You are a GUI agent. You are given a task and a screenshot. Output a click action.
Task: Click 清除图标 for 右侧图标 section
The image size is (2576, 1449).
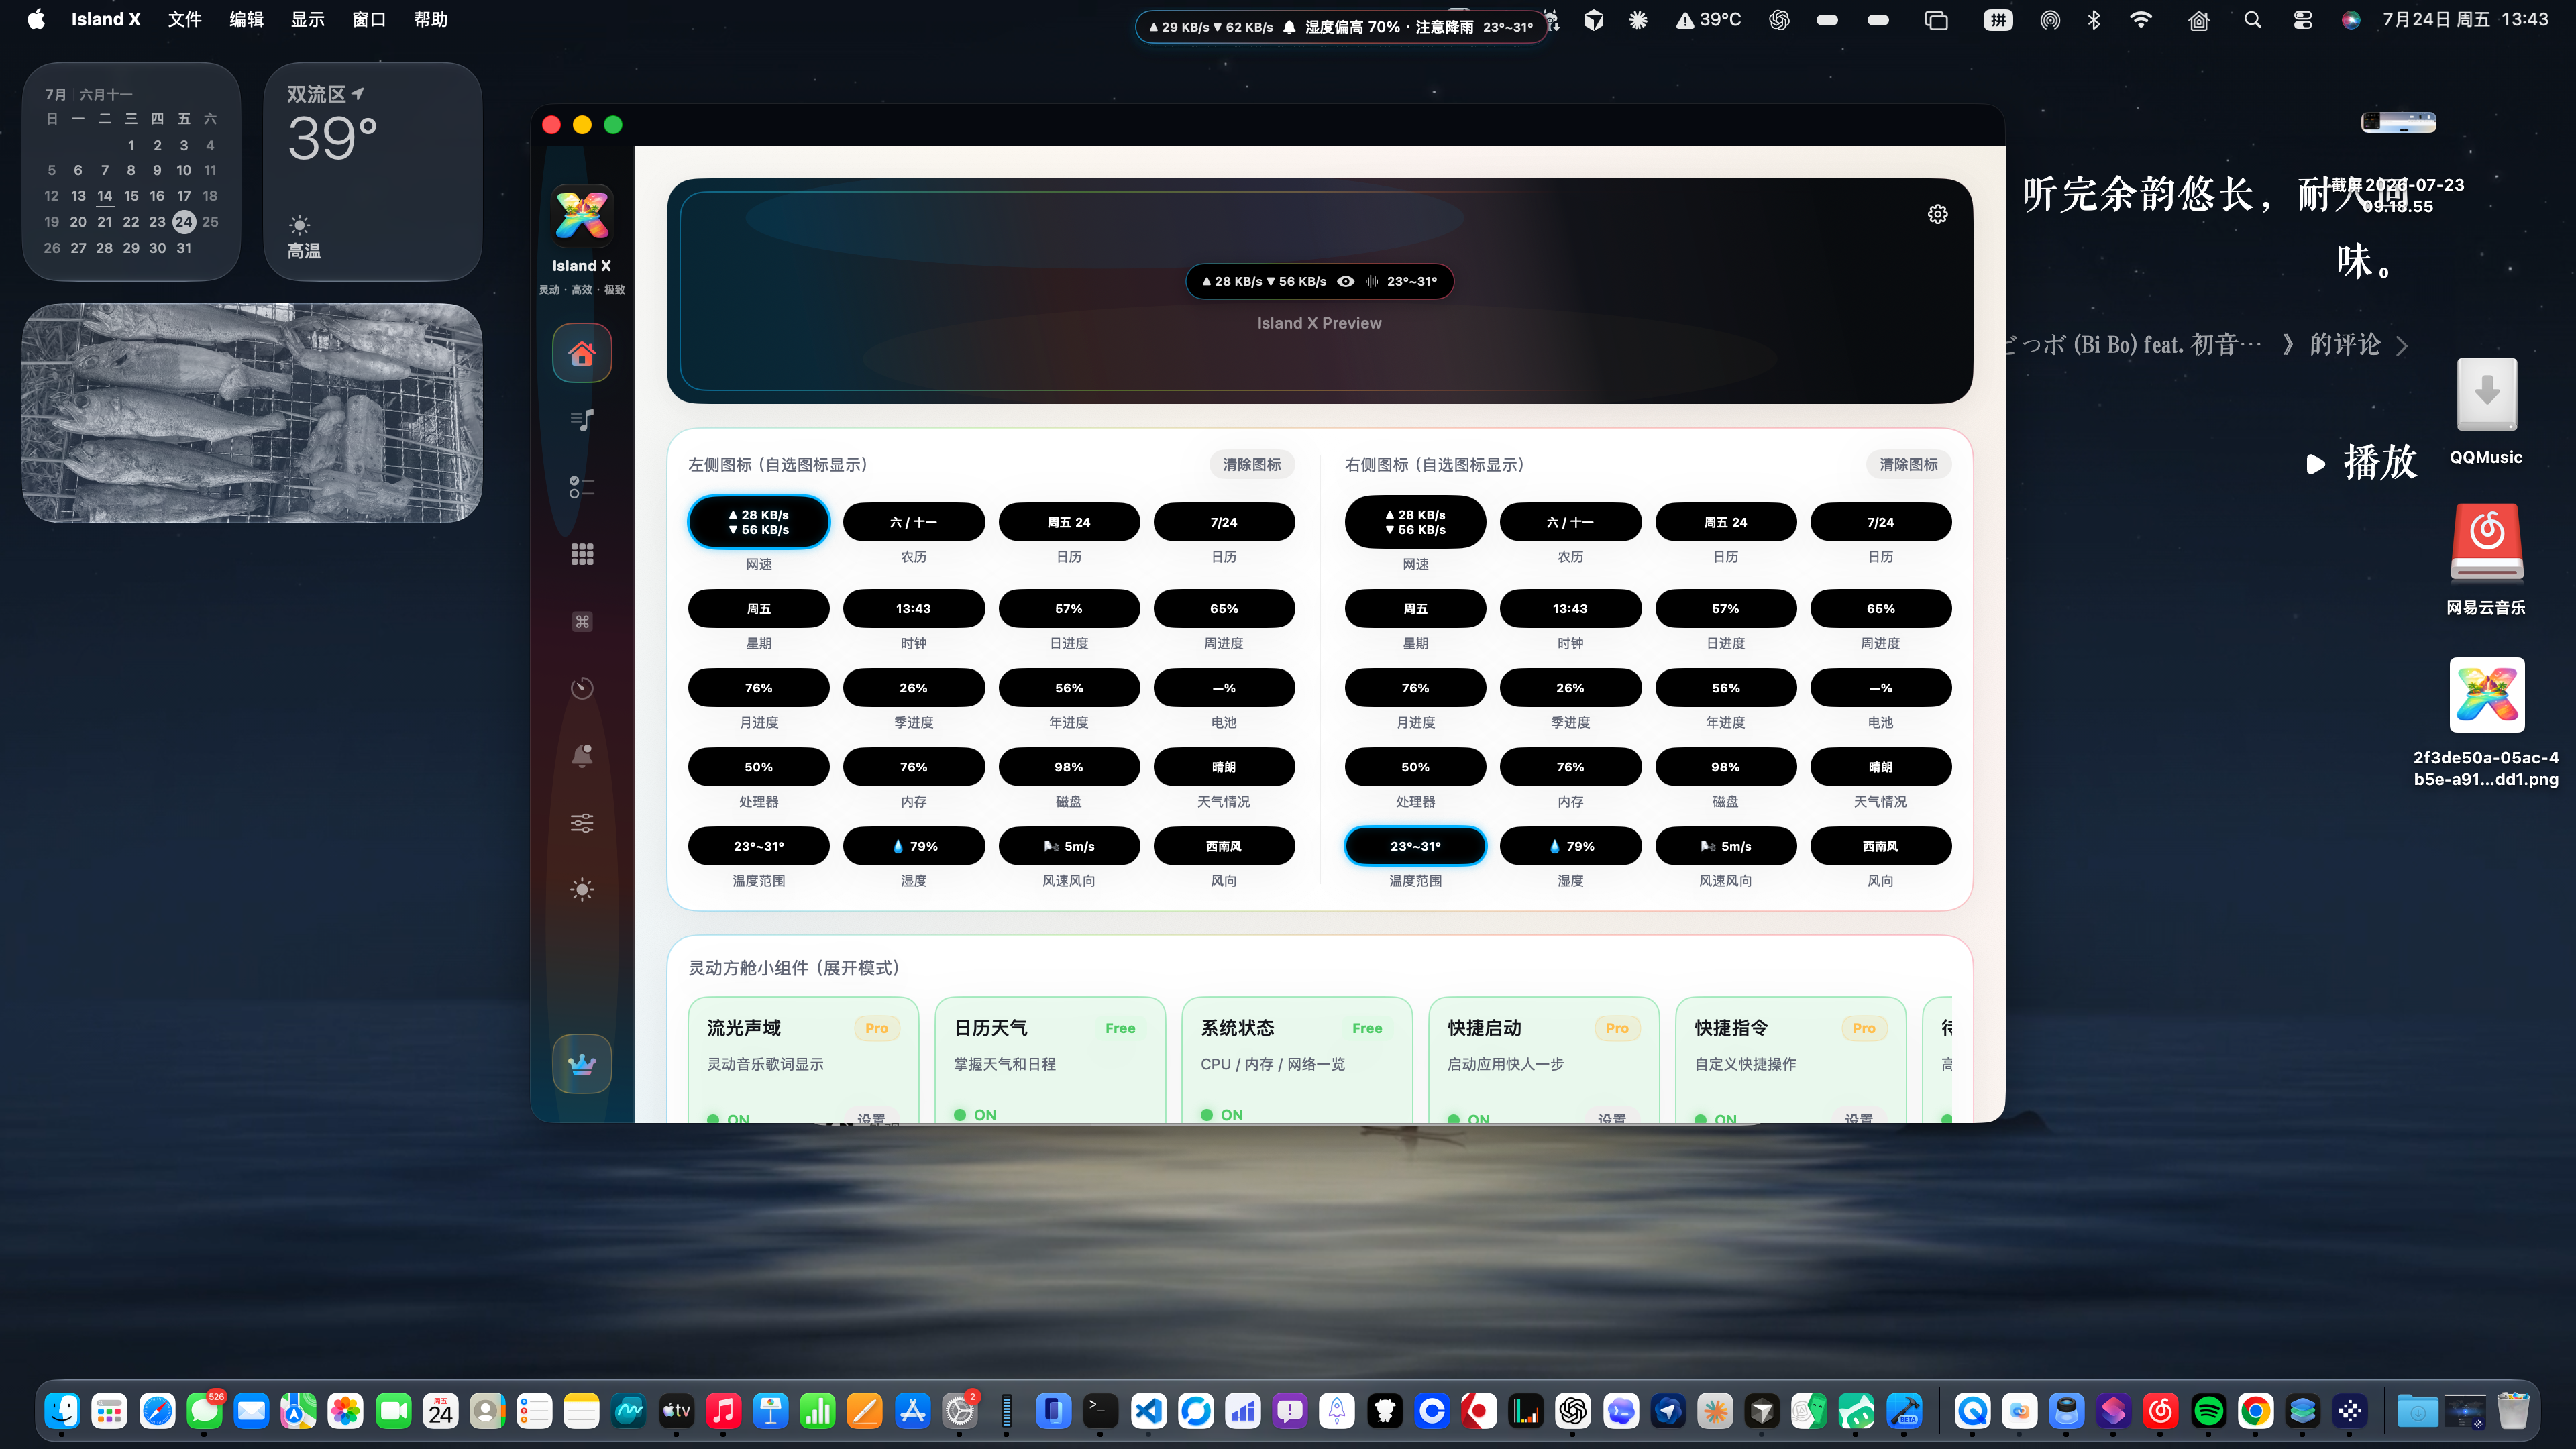tap(1908, 464)
